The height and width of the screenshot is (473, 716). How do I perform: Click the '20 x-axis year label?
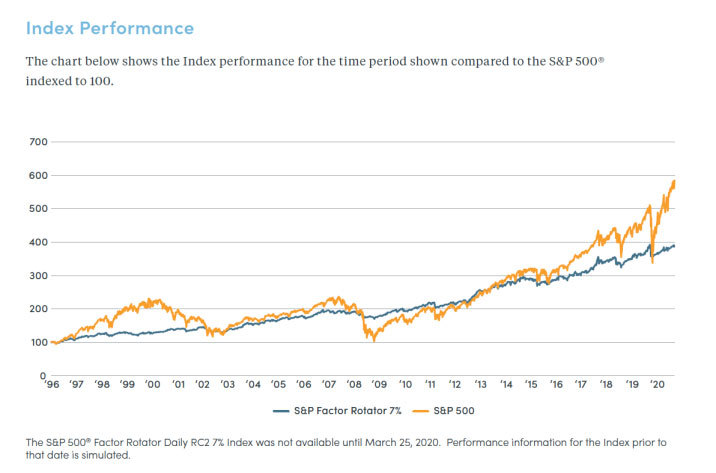[x=658, y=384]
